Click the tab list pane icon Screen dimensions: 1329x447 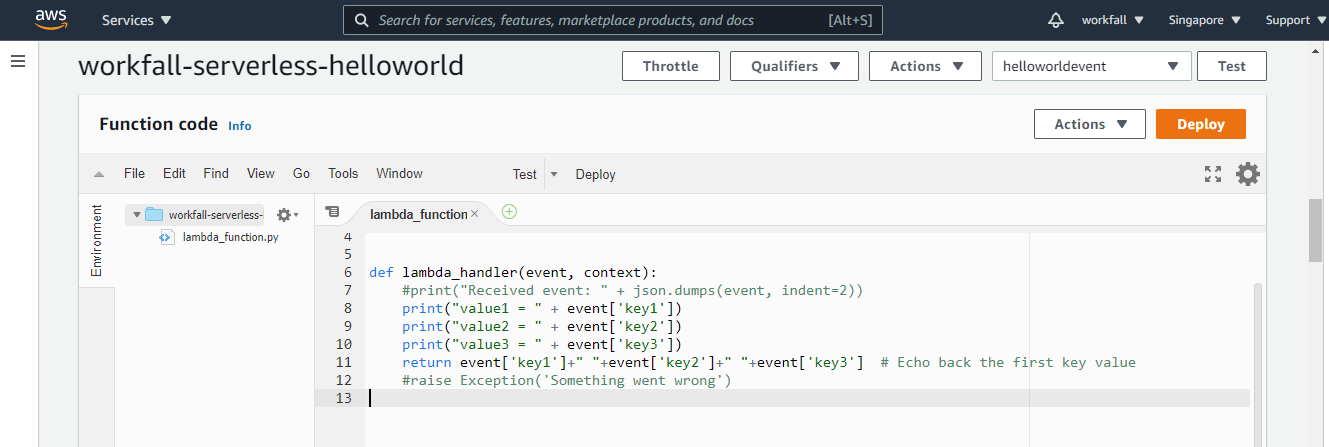pos(332,212)
